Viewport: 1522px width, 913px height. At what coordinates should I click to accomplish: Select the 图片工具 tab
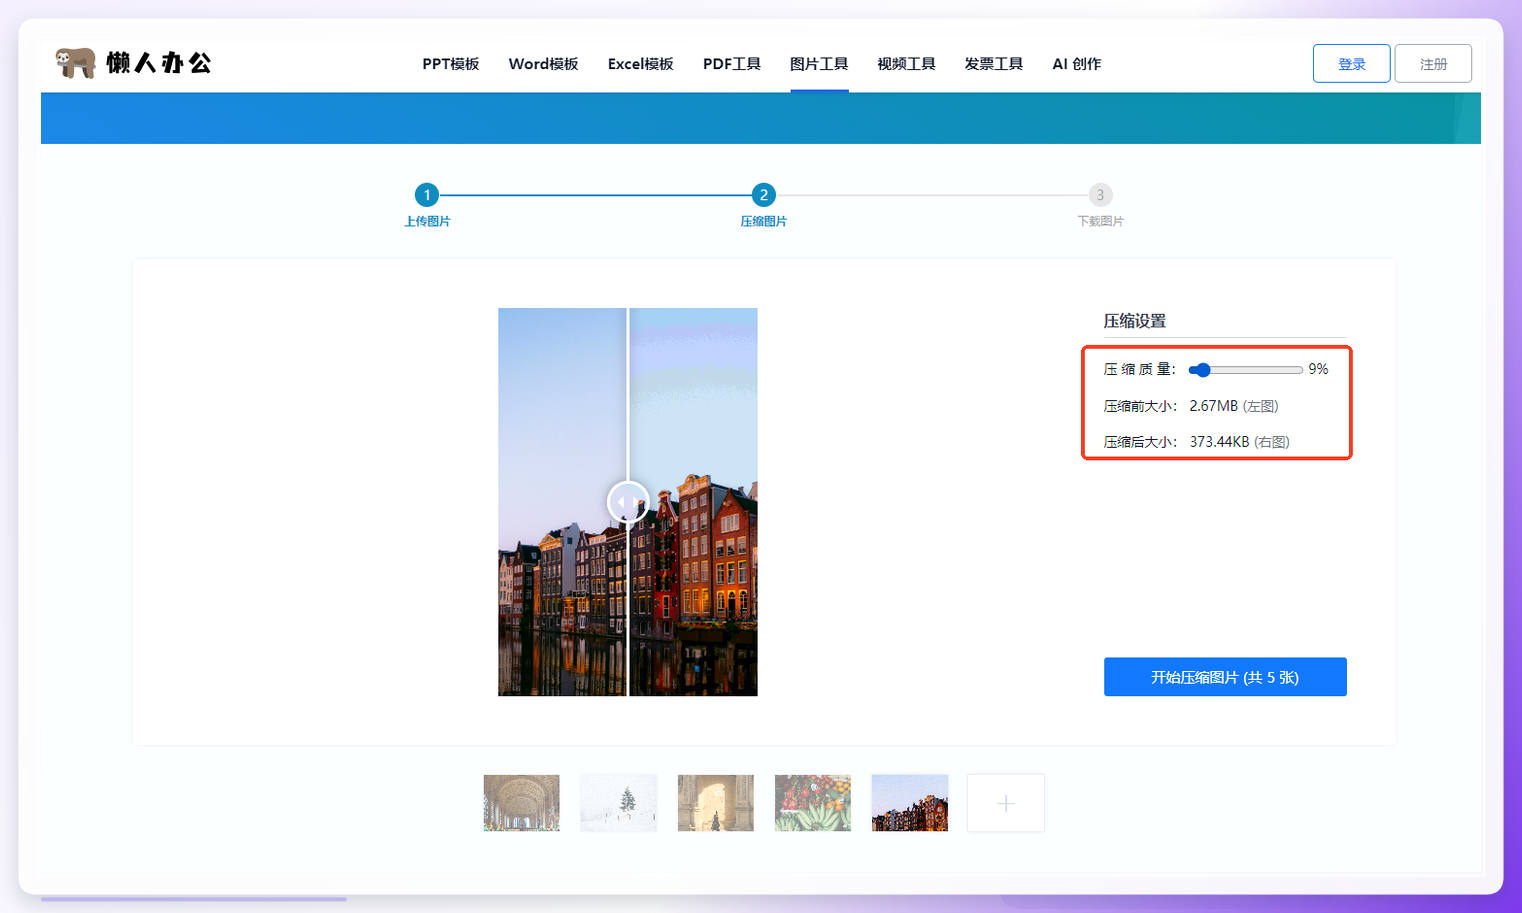819,64
